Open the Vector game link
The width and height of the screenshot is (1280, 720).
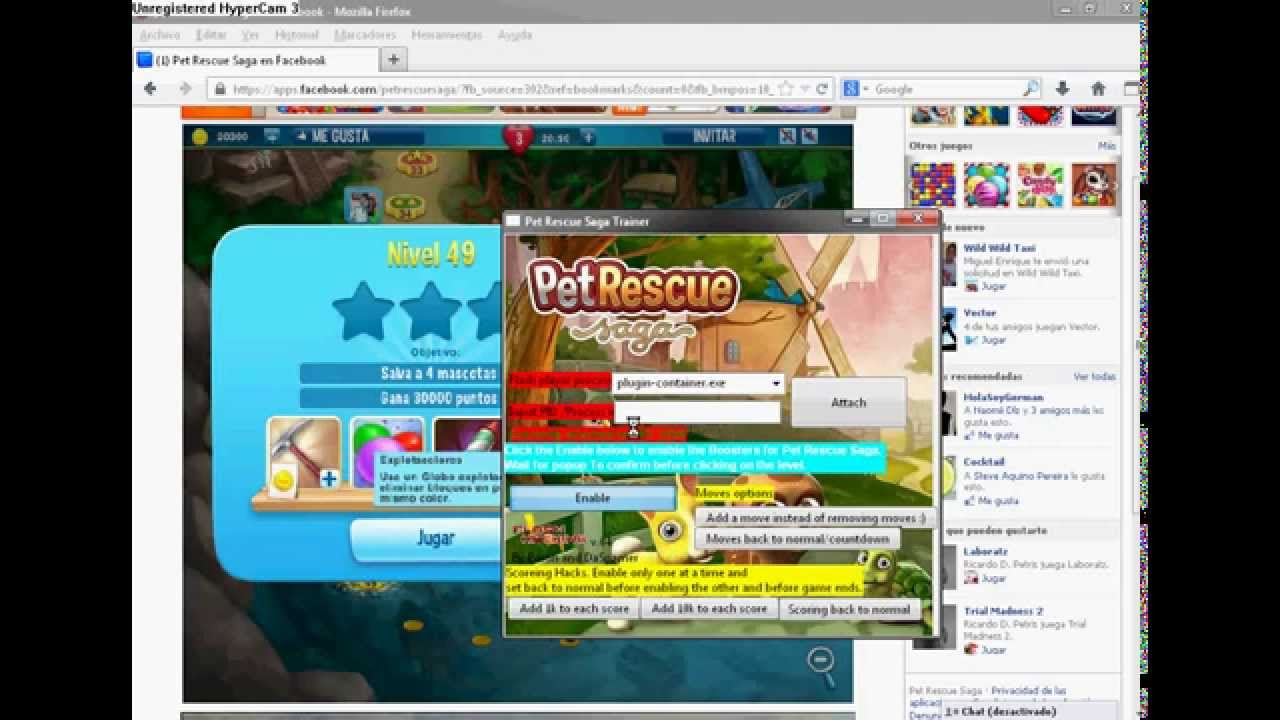(x=979, y=312)
